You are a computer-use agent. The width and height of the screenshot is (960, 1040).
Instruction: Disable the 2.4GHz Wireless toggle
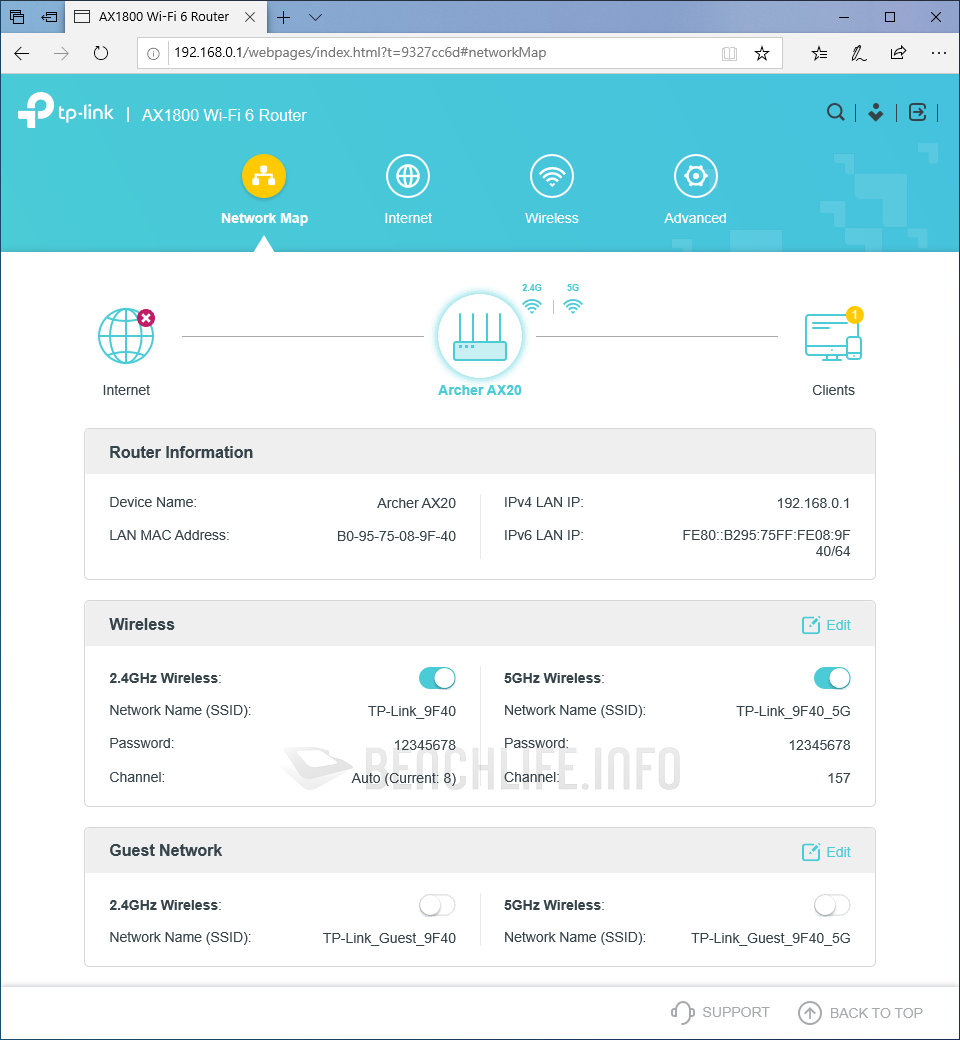[x=437, y=678]
